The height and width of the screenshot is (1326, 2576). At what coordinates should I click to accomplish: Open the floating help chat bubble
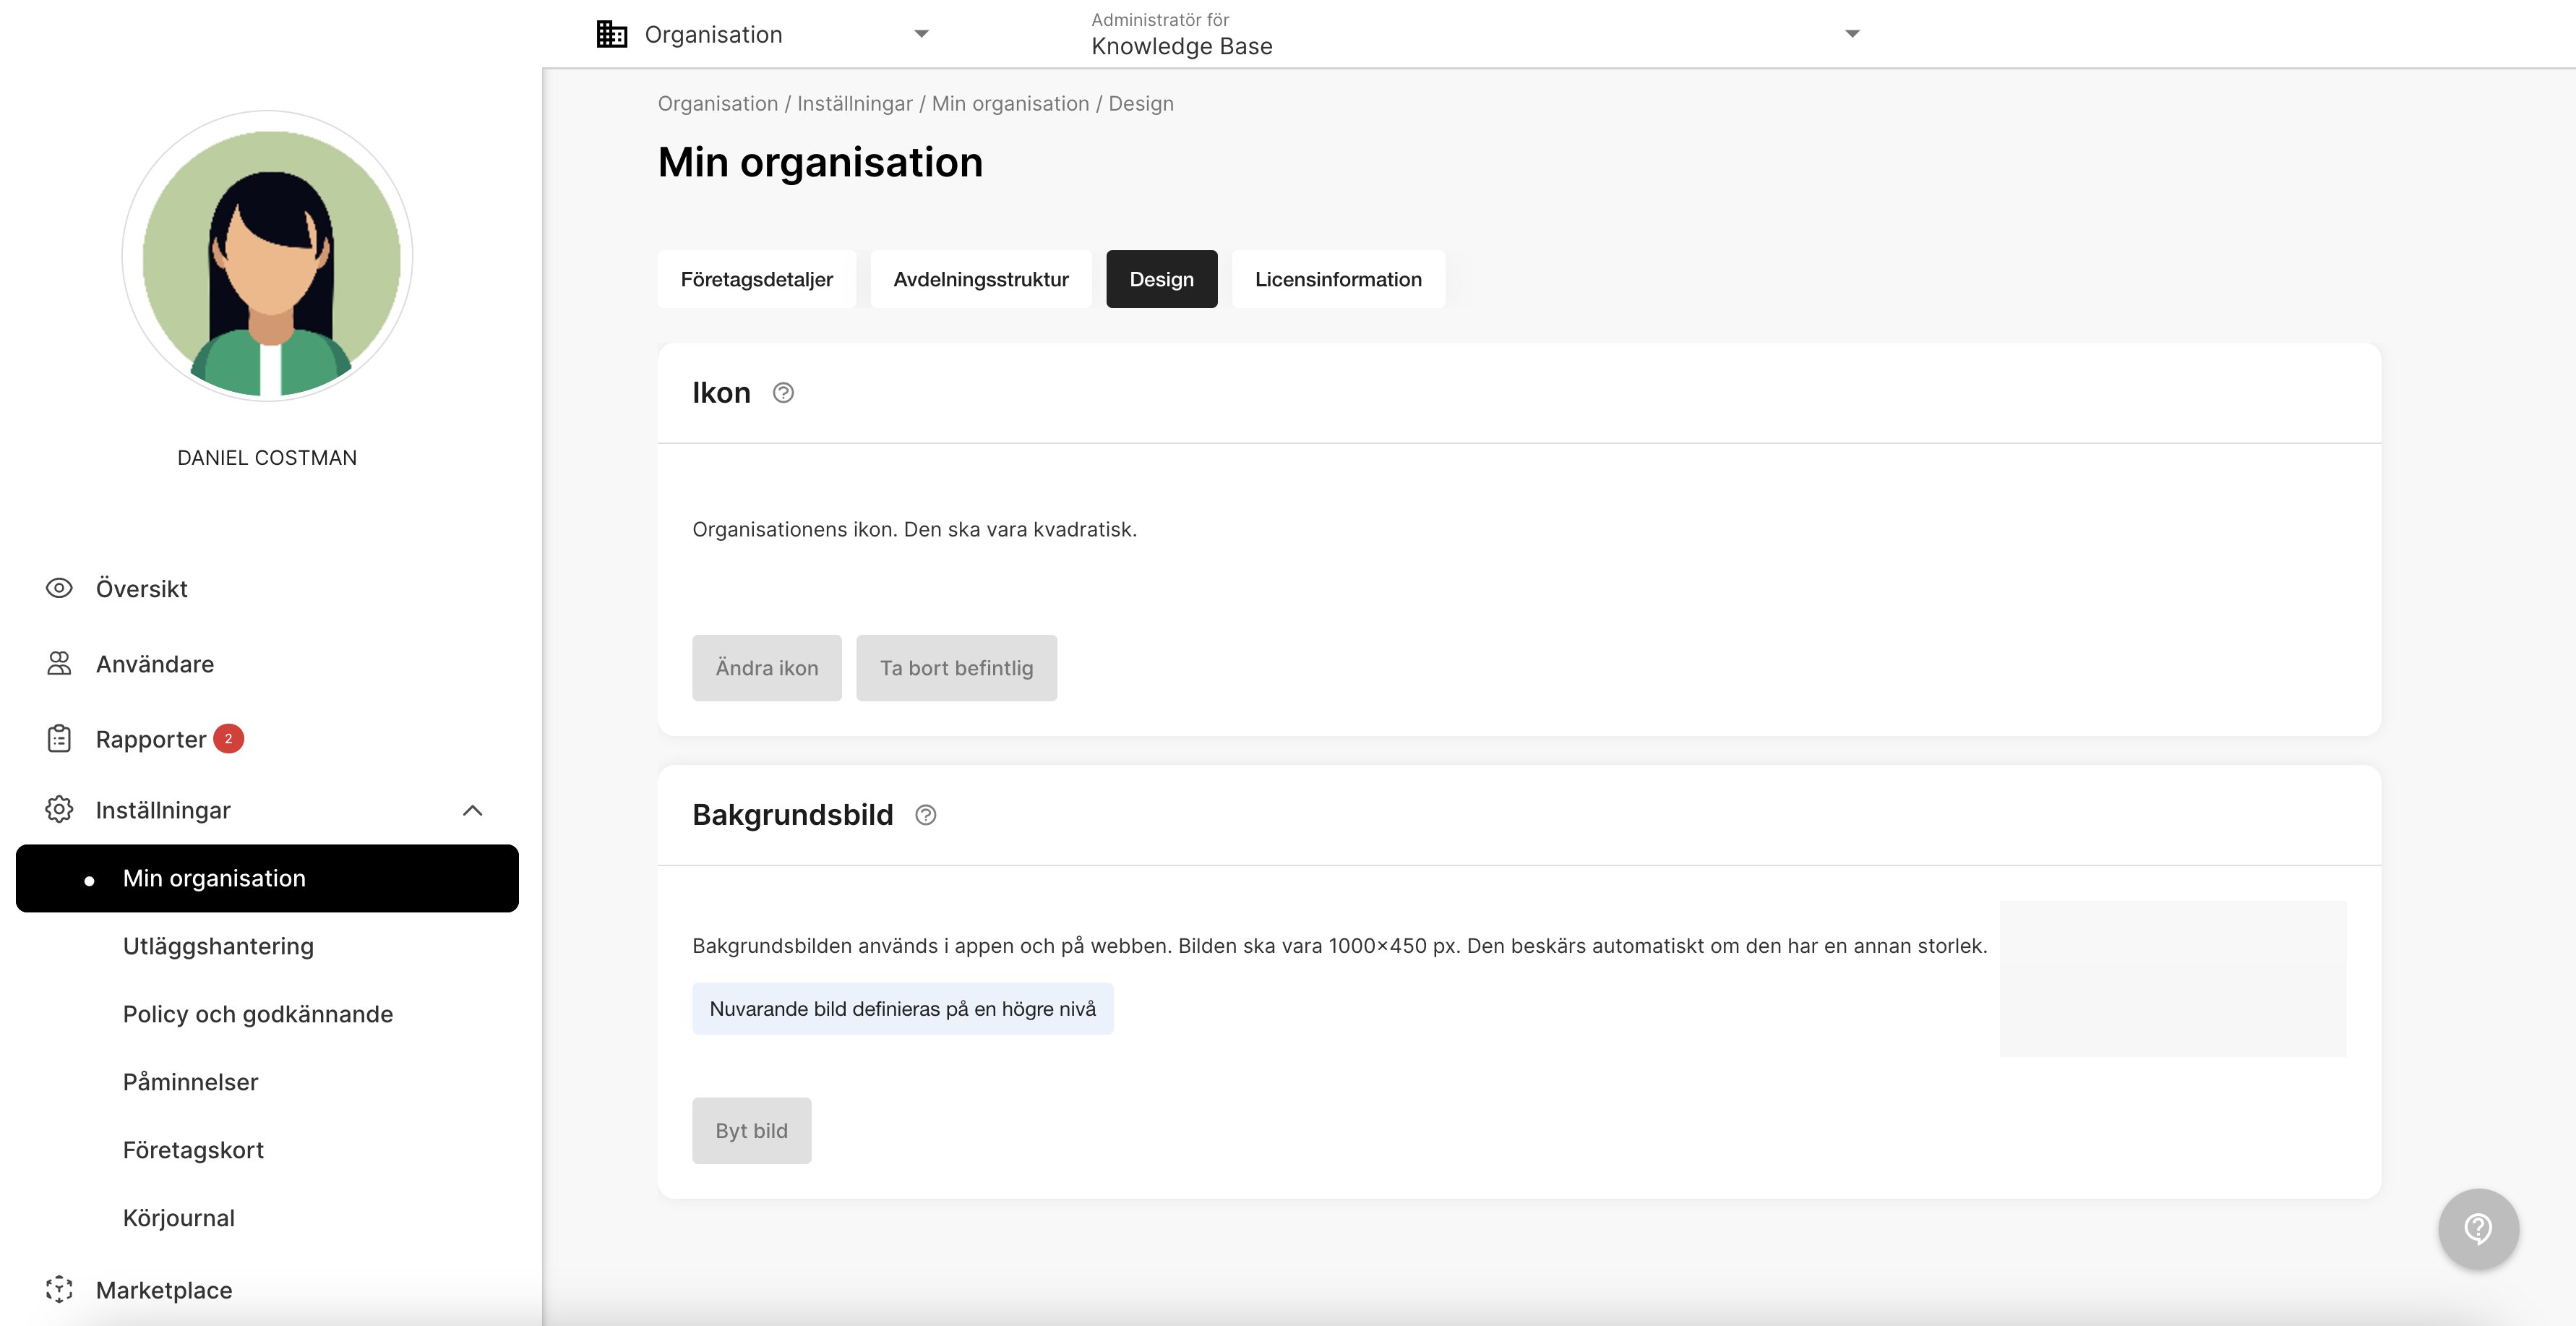pos(2478,1228)
